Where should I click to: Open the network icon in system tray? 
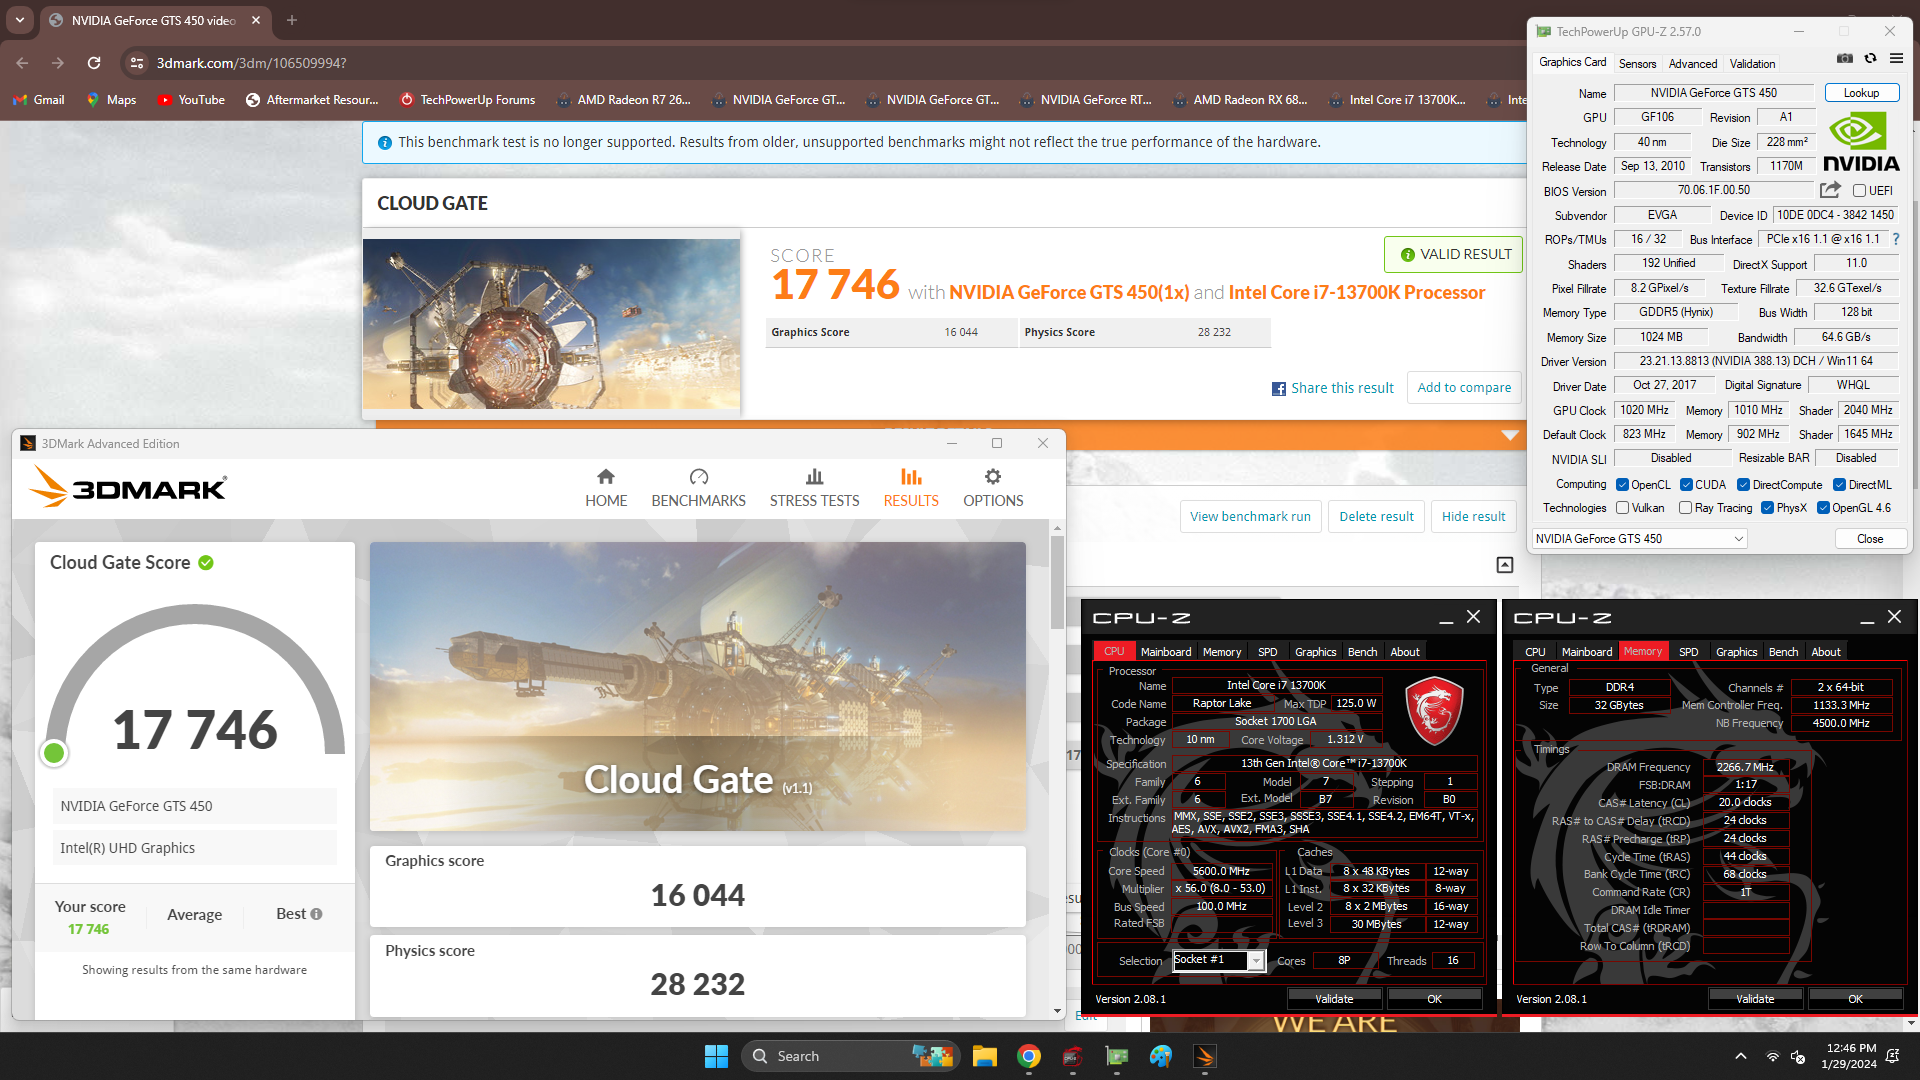pyautogui.click(x=1773, y=1056)
